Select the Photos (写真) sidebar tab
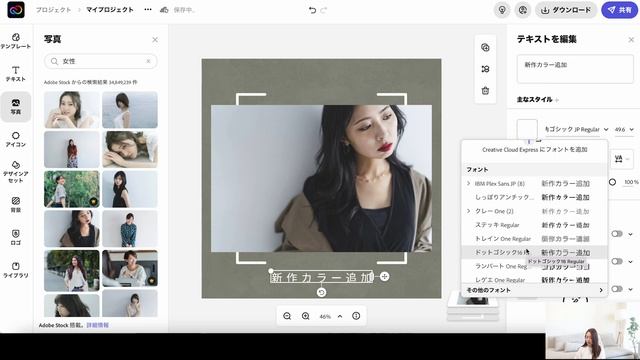 [16, 107]
